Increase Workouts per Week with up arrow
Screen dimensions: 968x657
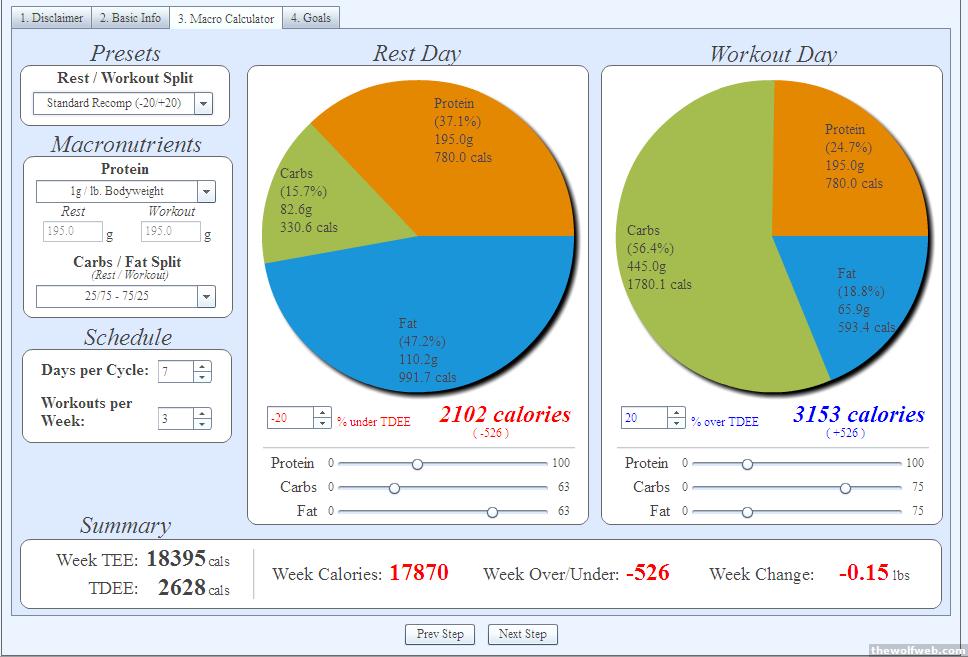point(203,412)
